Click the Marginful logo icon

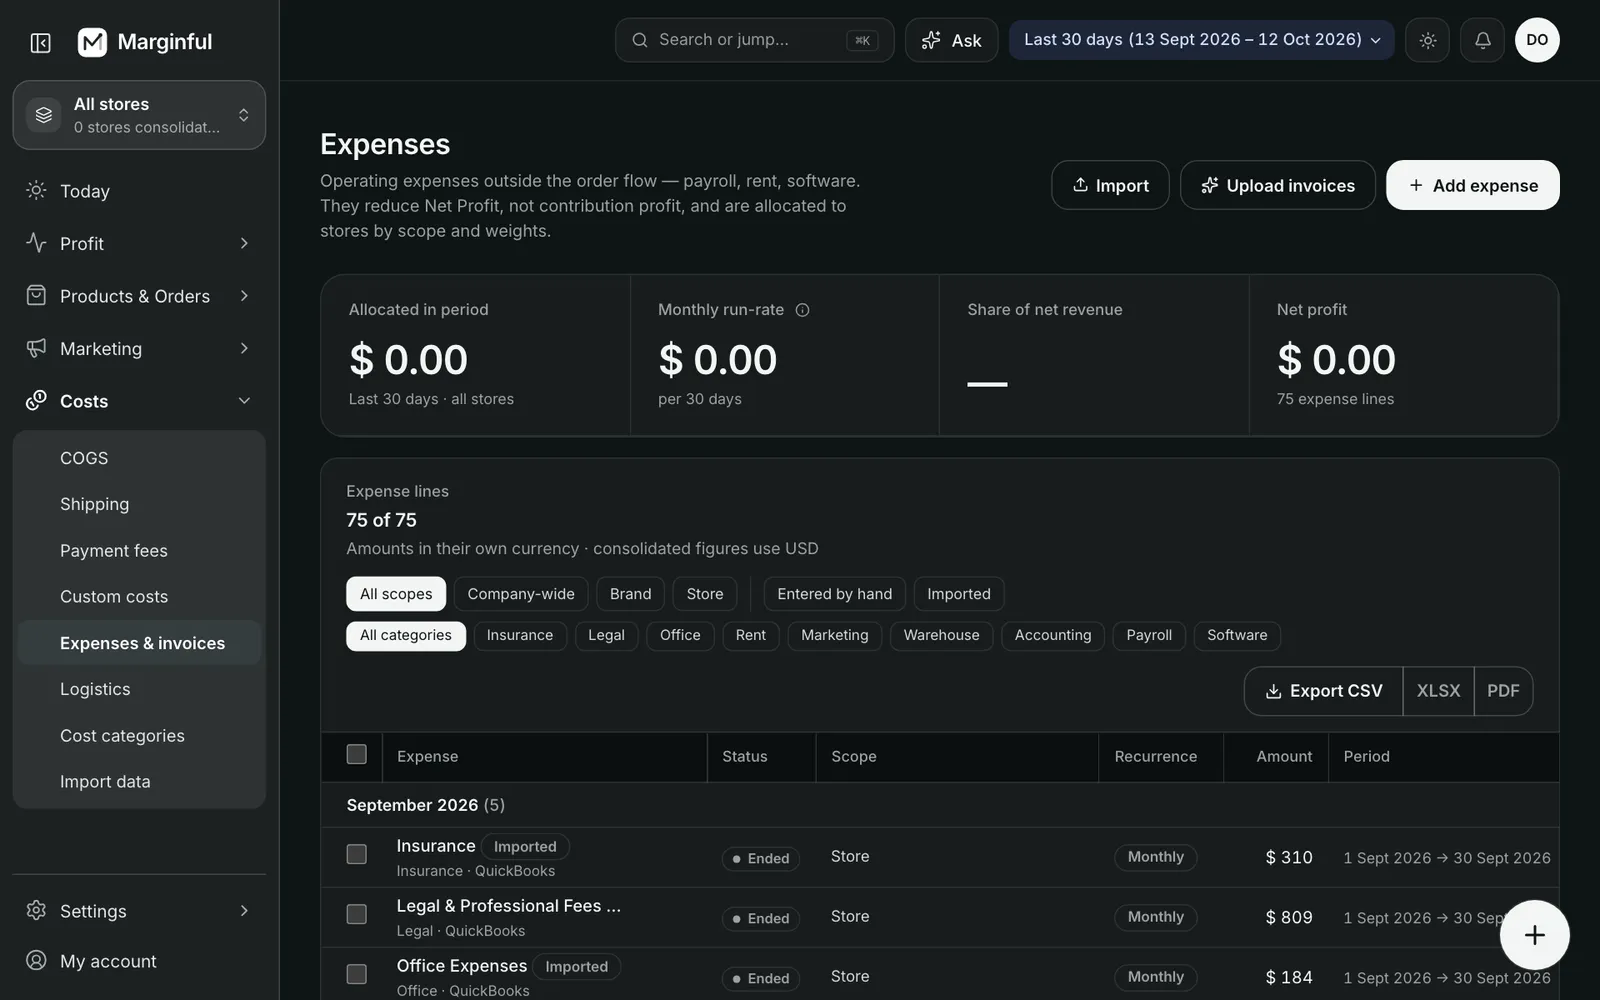(92, 42)
